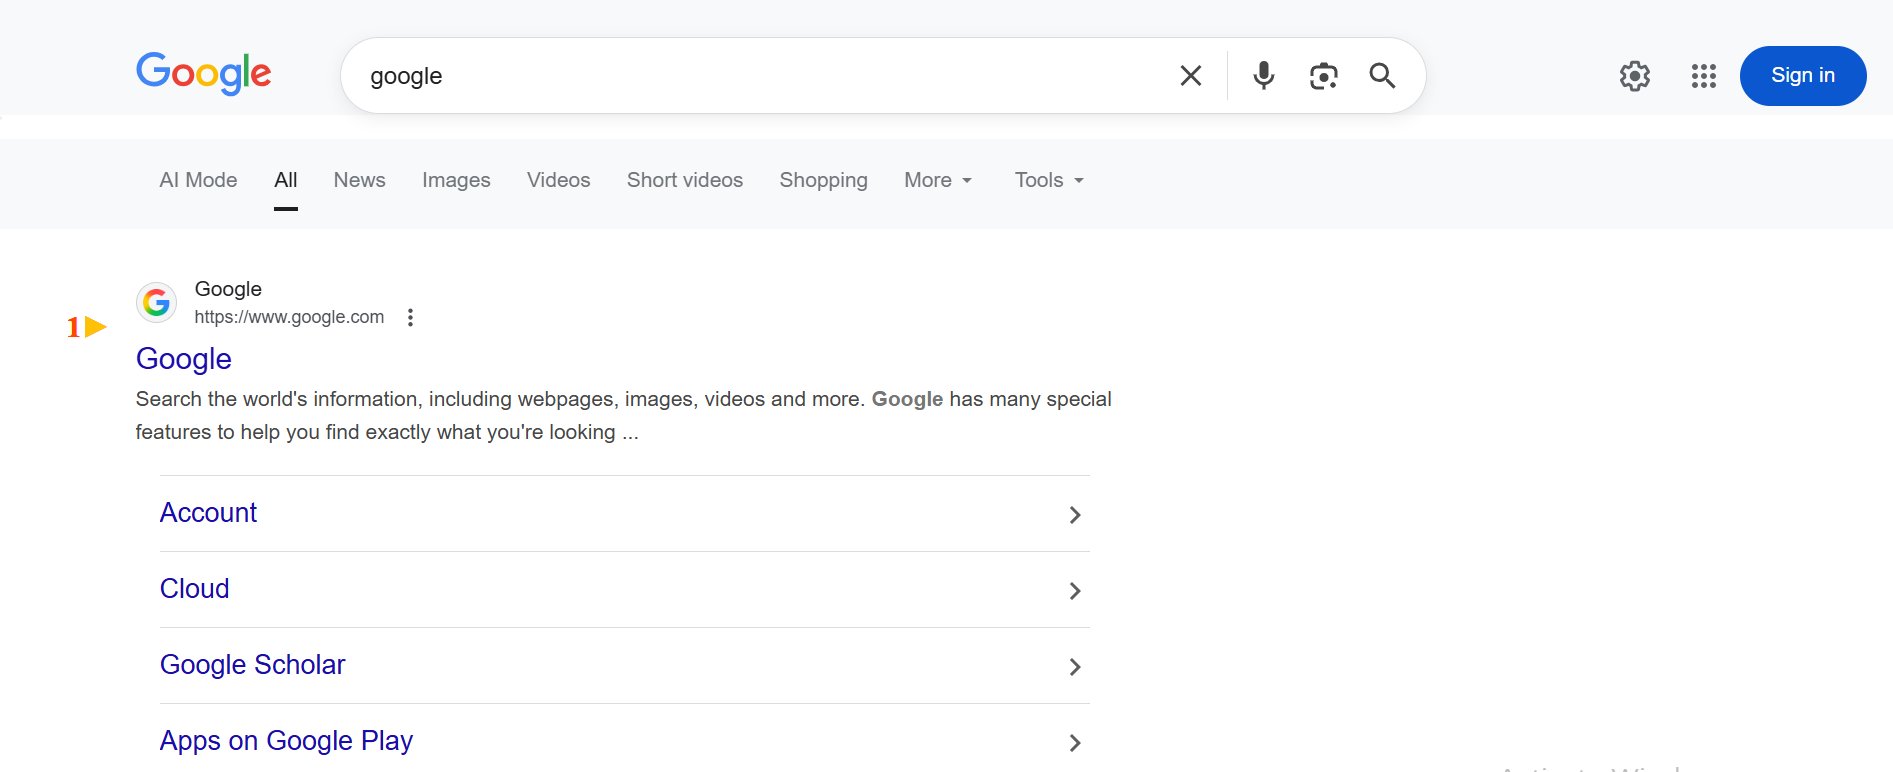The image size is (1893, 772).
Task: Click the magnifying glass search button
Action: (1382, 76)
